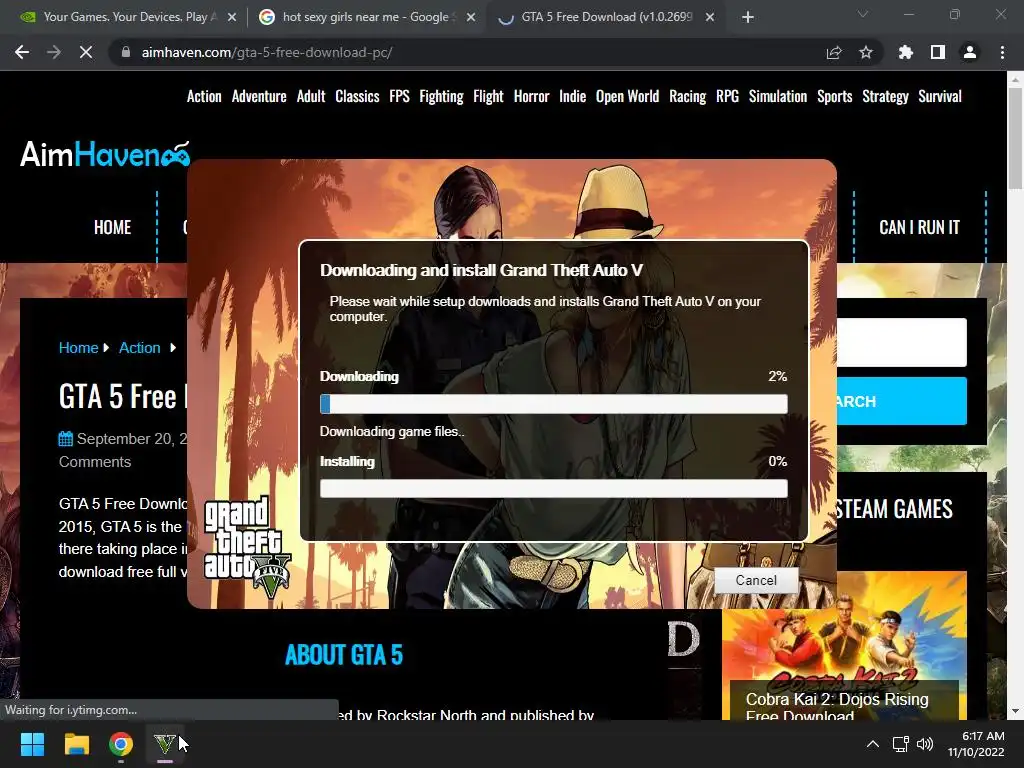Go to the HOME nav item
This screenshot has width=1024, height=768.
(x=112, y=227)
